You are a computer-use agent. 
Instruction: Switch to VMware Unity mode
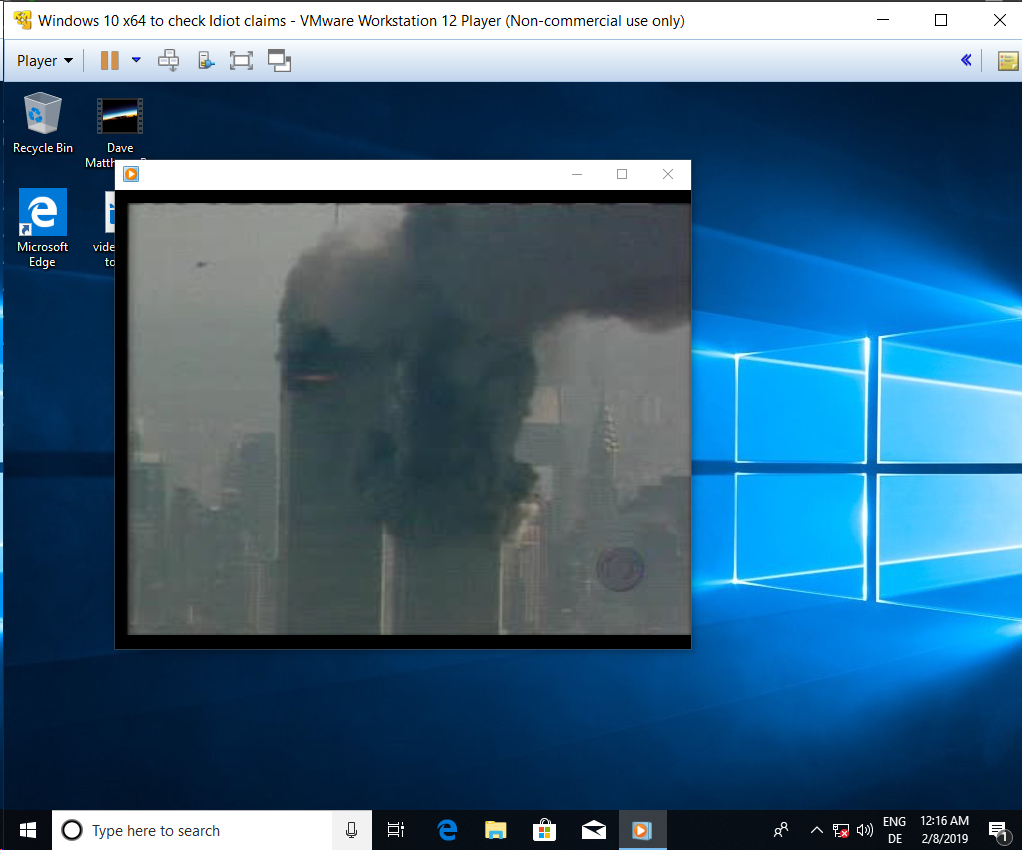click(279, 61)
